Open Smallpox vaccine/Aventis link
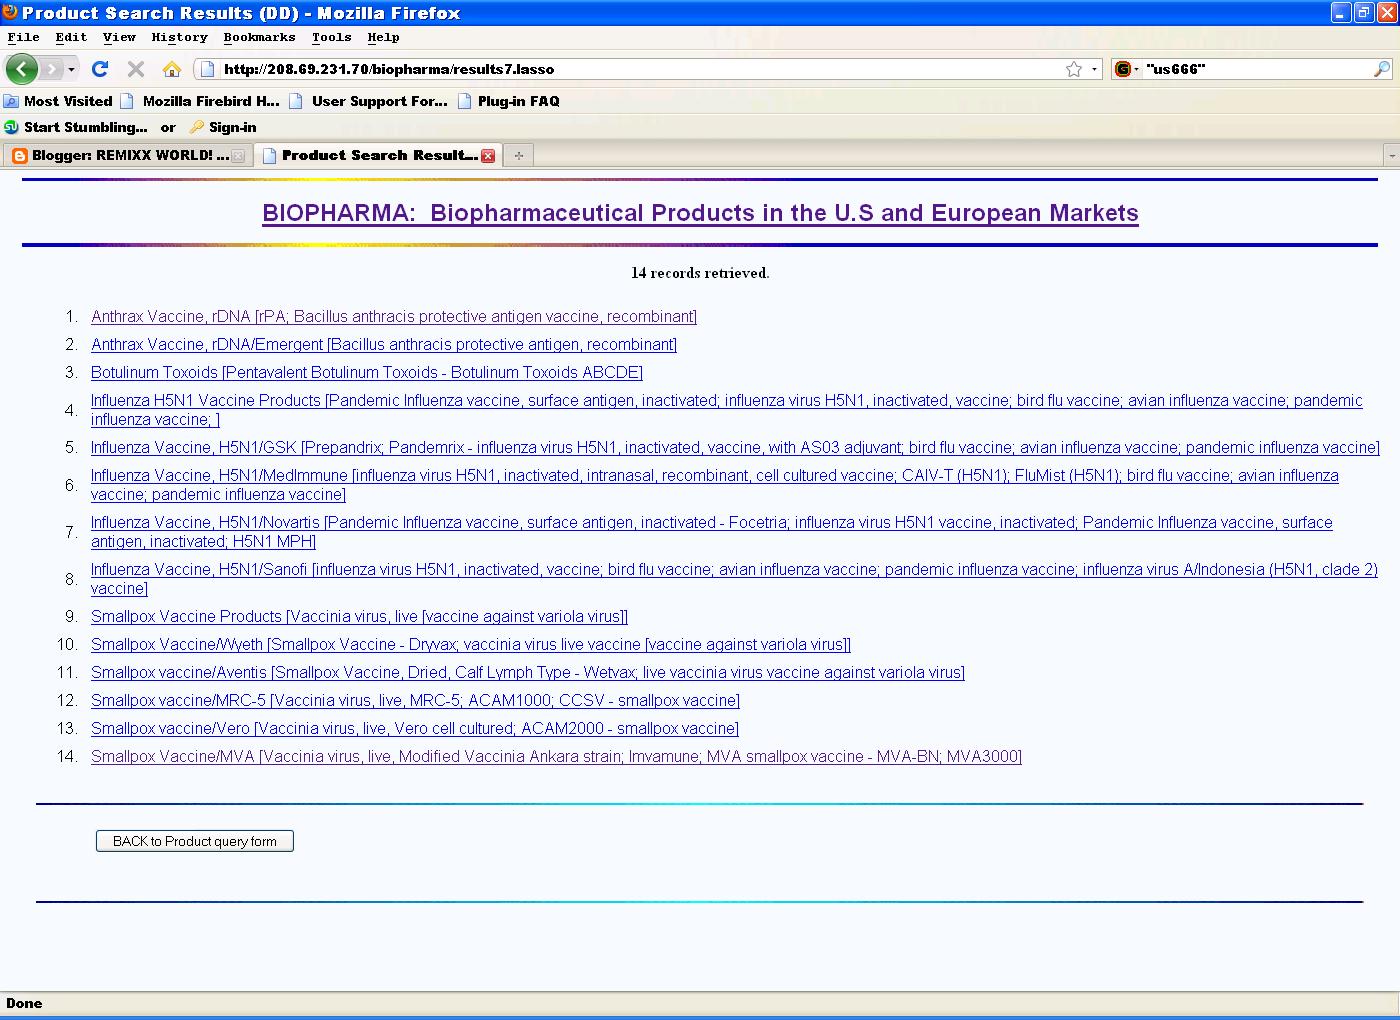This screenshot has width=1400, height=1020. pos(528,672)
